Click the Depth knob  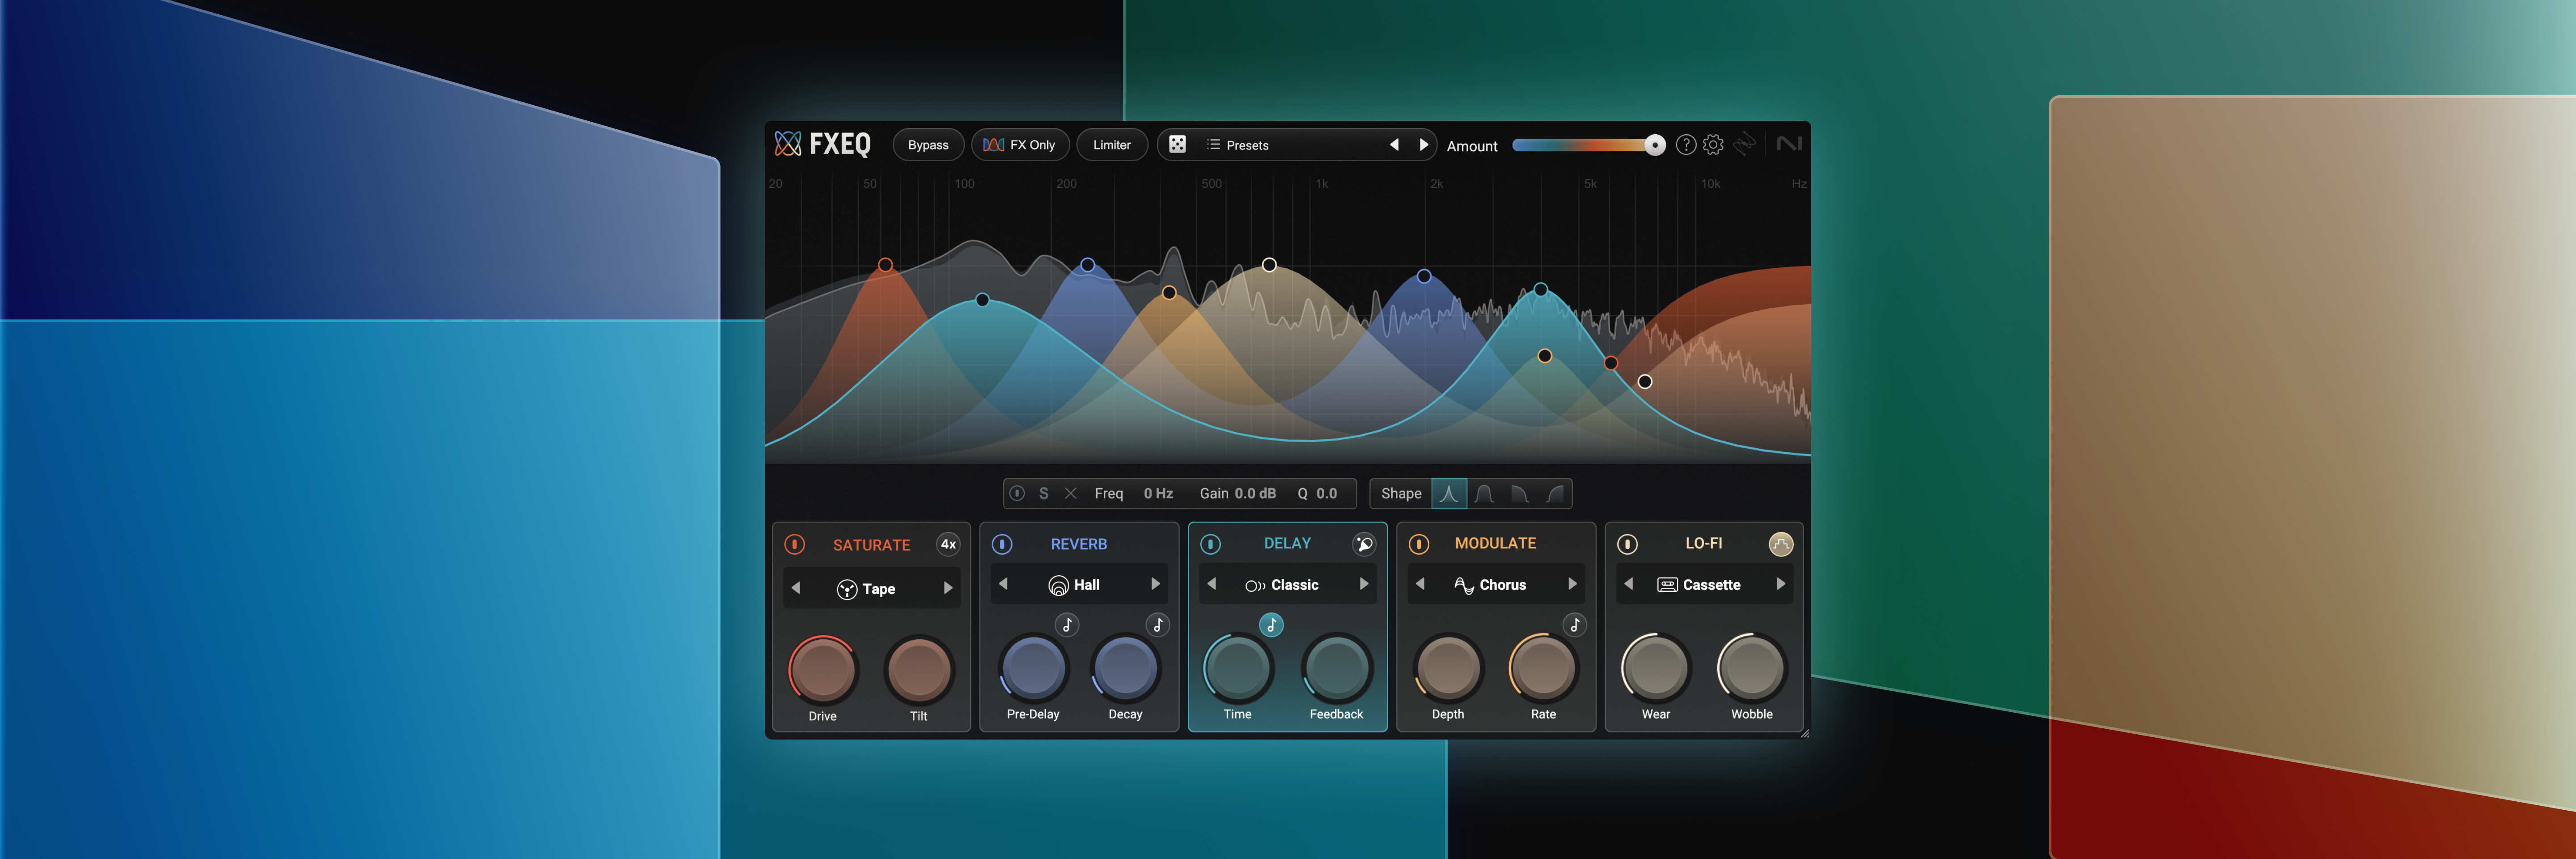(1448, 668)
